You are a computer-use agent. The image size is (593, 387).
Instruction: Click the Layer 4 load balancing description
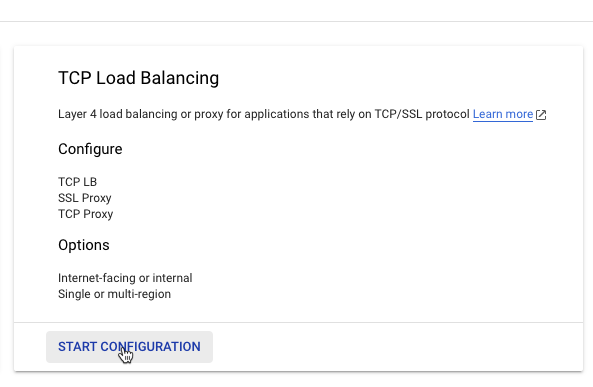tap(264, 114)
